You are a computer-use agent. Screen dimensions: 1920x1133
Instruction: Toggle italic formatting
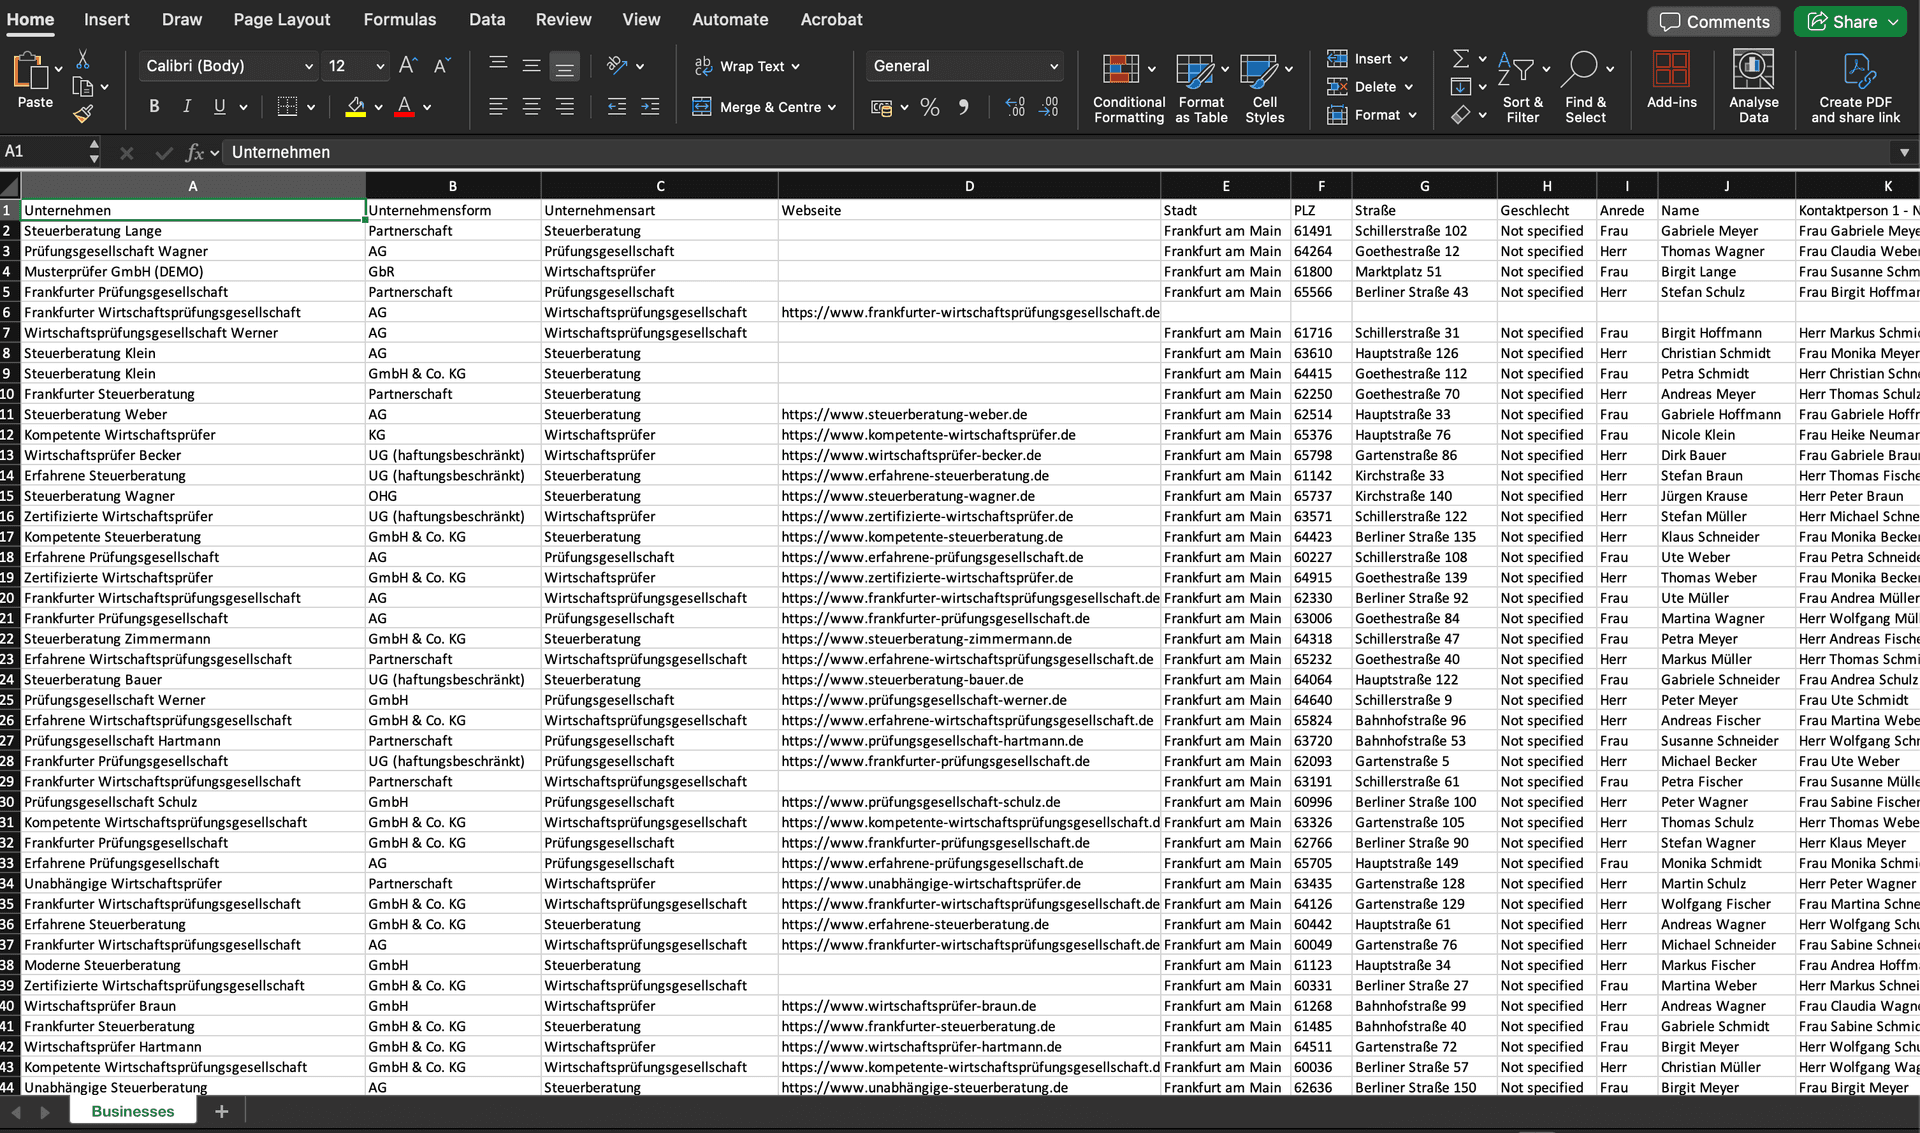186,106
